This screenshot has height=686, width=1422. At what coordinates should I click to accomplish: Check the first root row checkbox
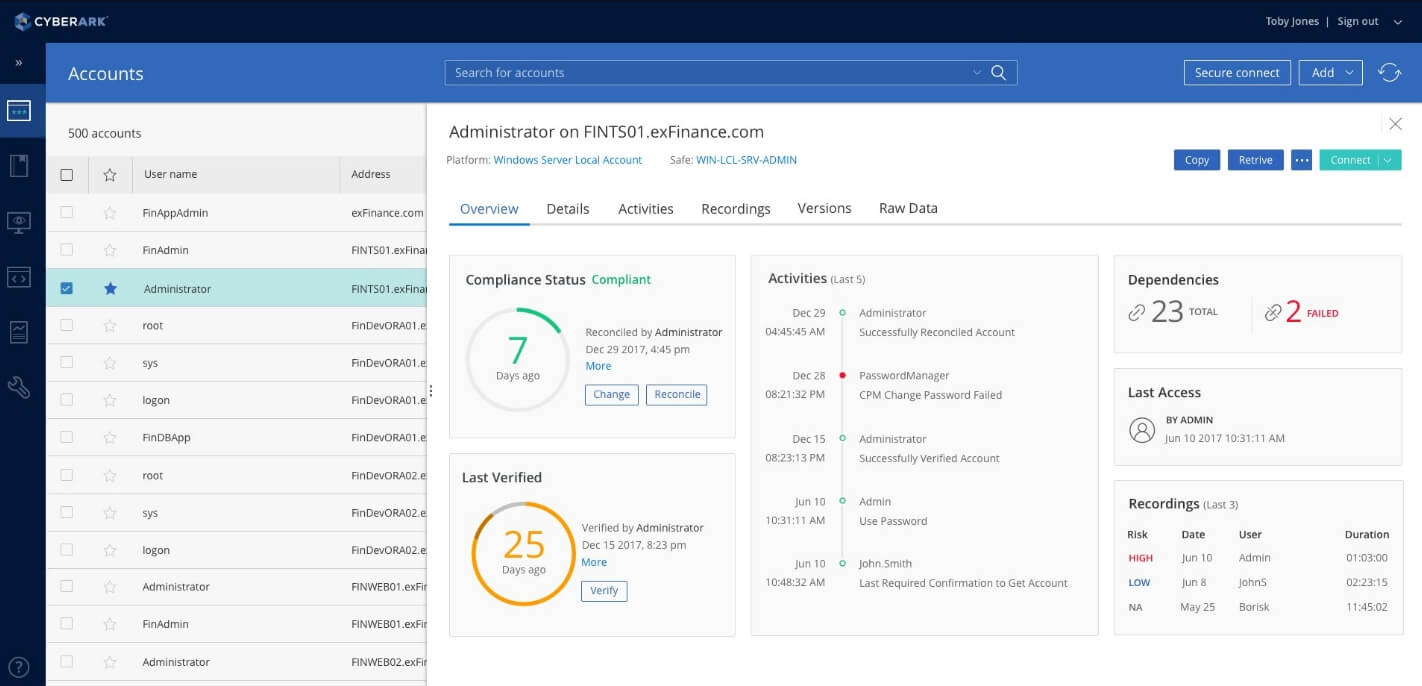(67, 325)
